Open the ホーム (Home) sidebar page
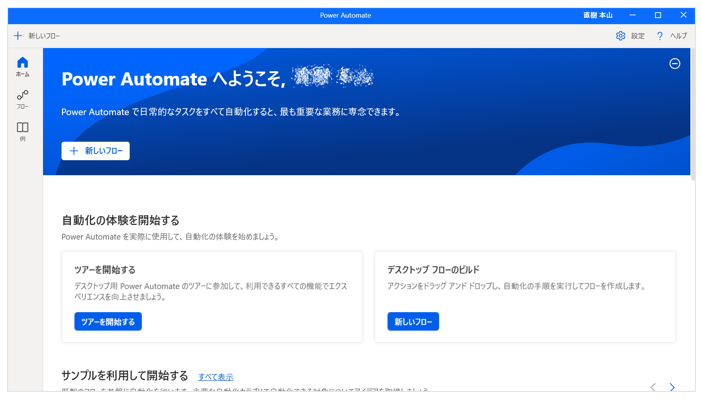 point(22,67)
